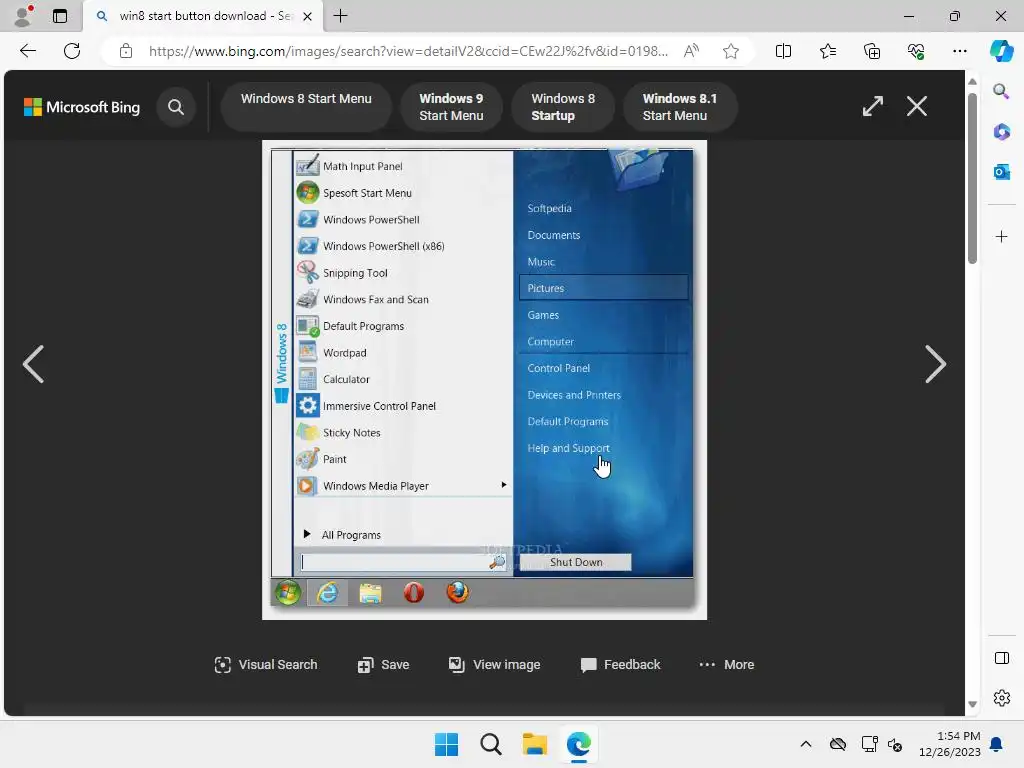Toggle the sidebar panel layout icon
Viewport: 1024px width, 768px height.
click(1001, 658)
